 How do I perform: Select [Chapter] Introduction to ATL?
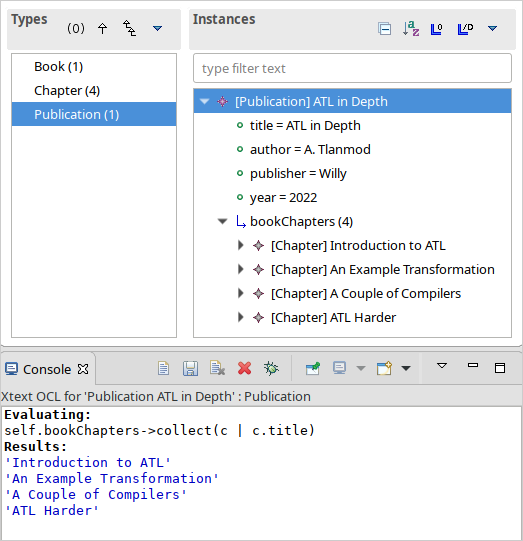(x=358, y=246)
